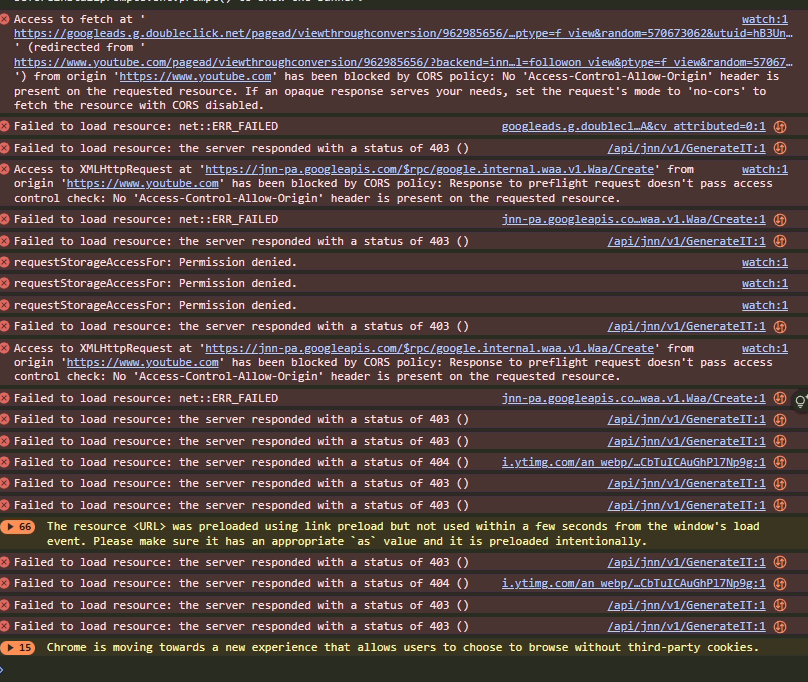Image resolution: width=808 pixels, height=682 pixels.
Task: Focus the console input prompt line
Action: click(x=404, y=669)
